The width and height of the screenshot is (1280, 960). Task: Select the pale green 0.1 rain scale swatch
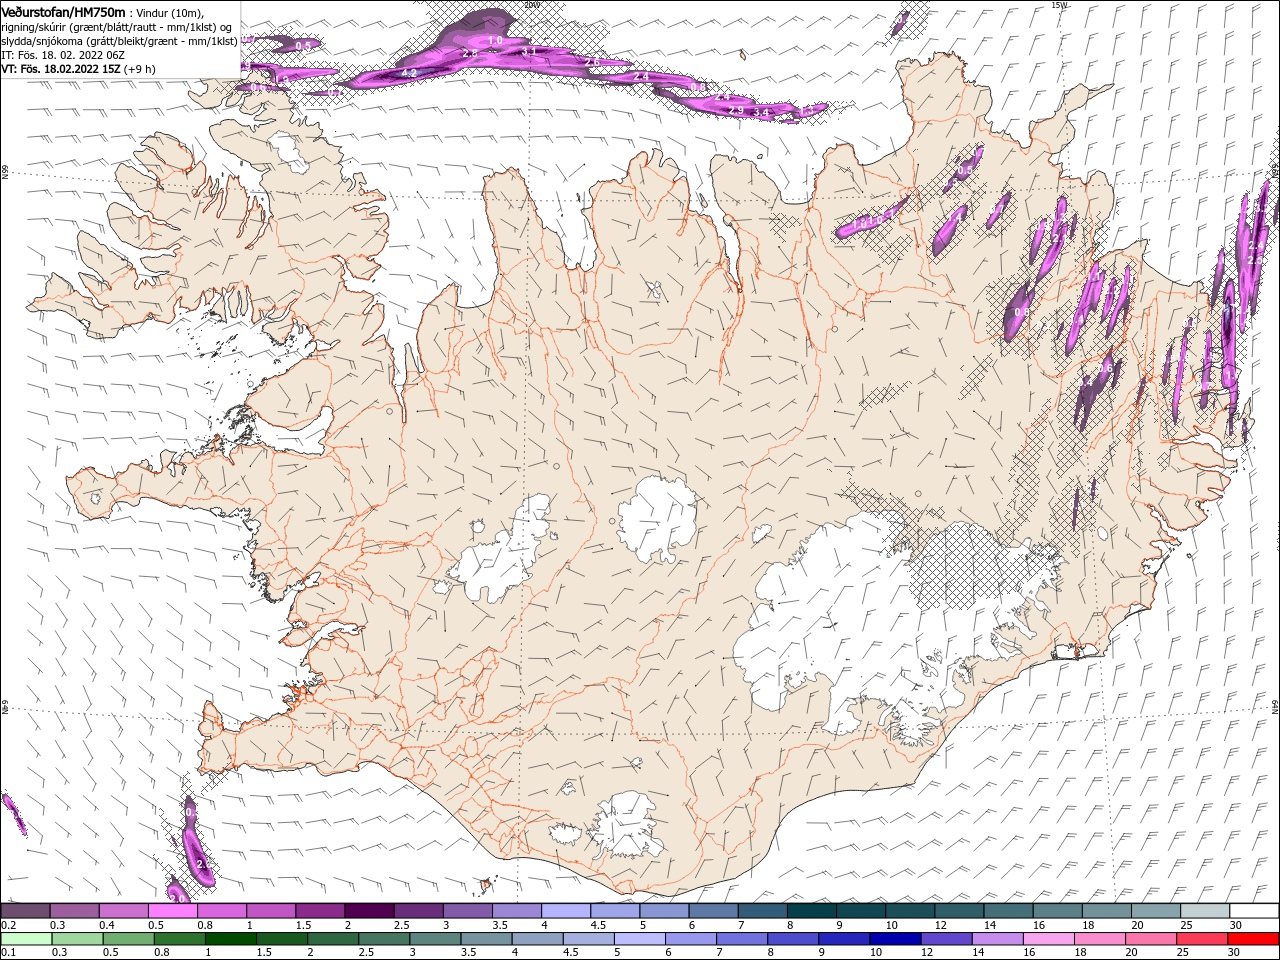pos(26,938)
